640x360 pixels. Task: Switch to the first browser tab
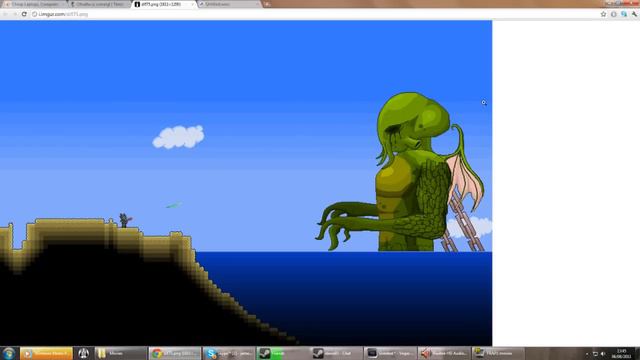pyautogui.click(x=34, y=4)
